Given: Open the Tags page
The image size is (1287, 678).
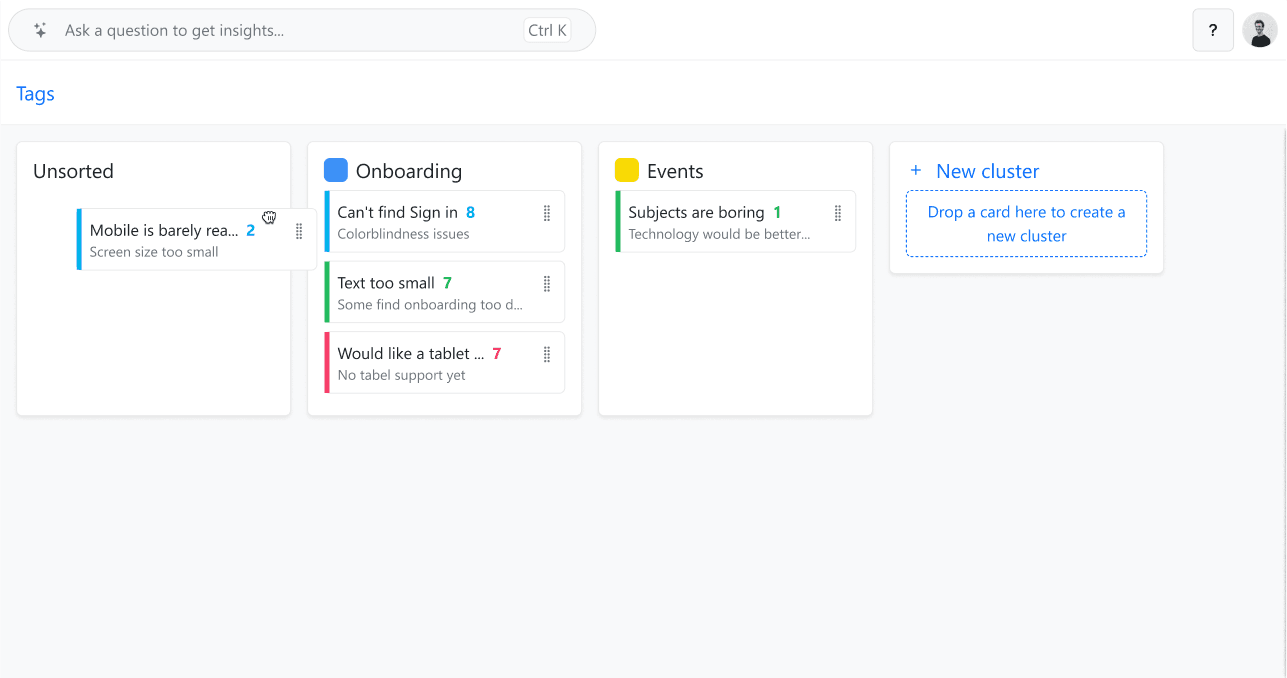Looking at the screenshot, I should [x=35, y=93].
